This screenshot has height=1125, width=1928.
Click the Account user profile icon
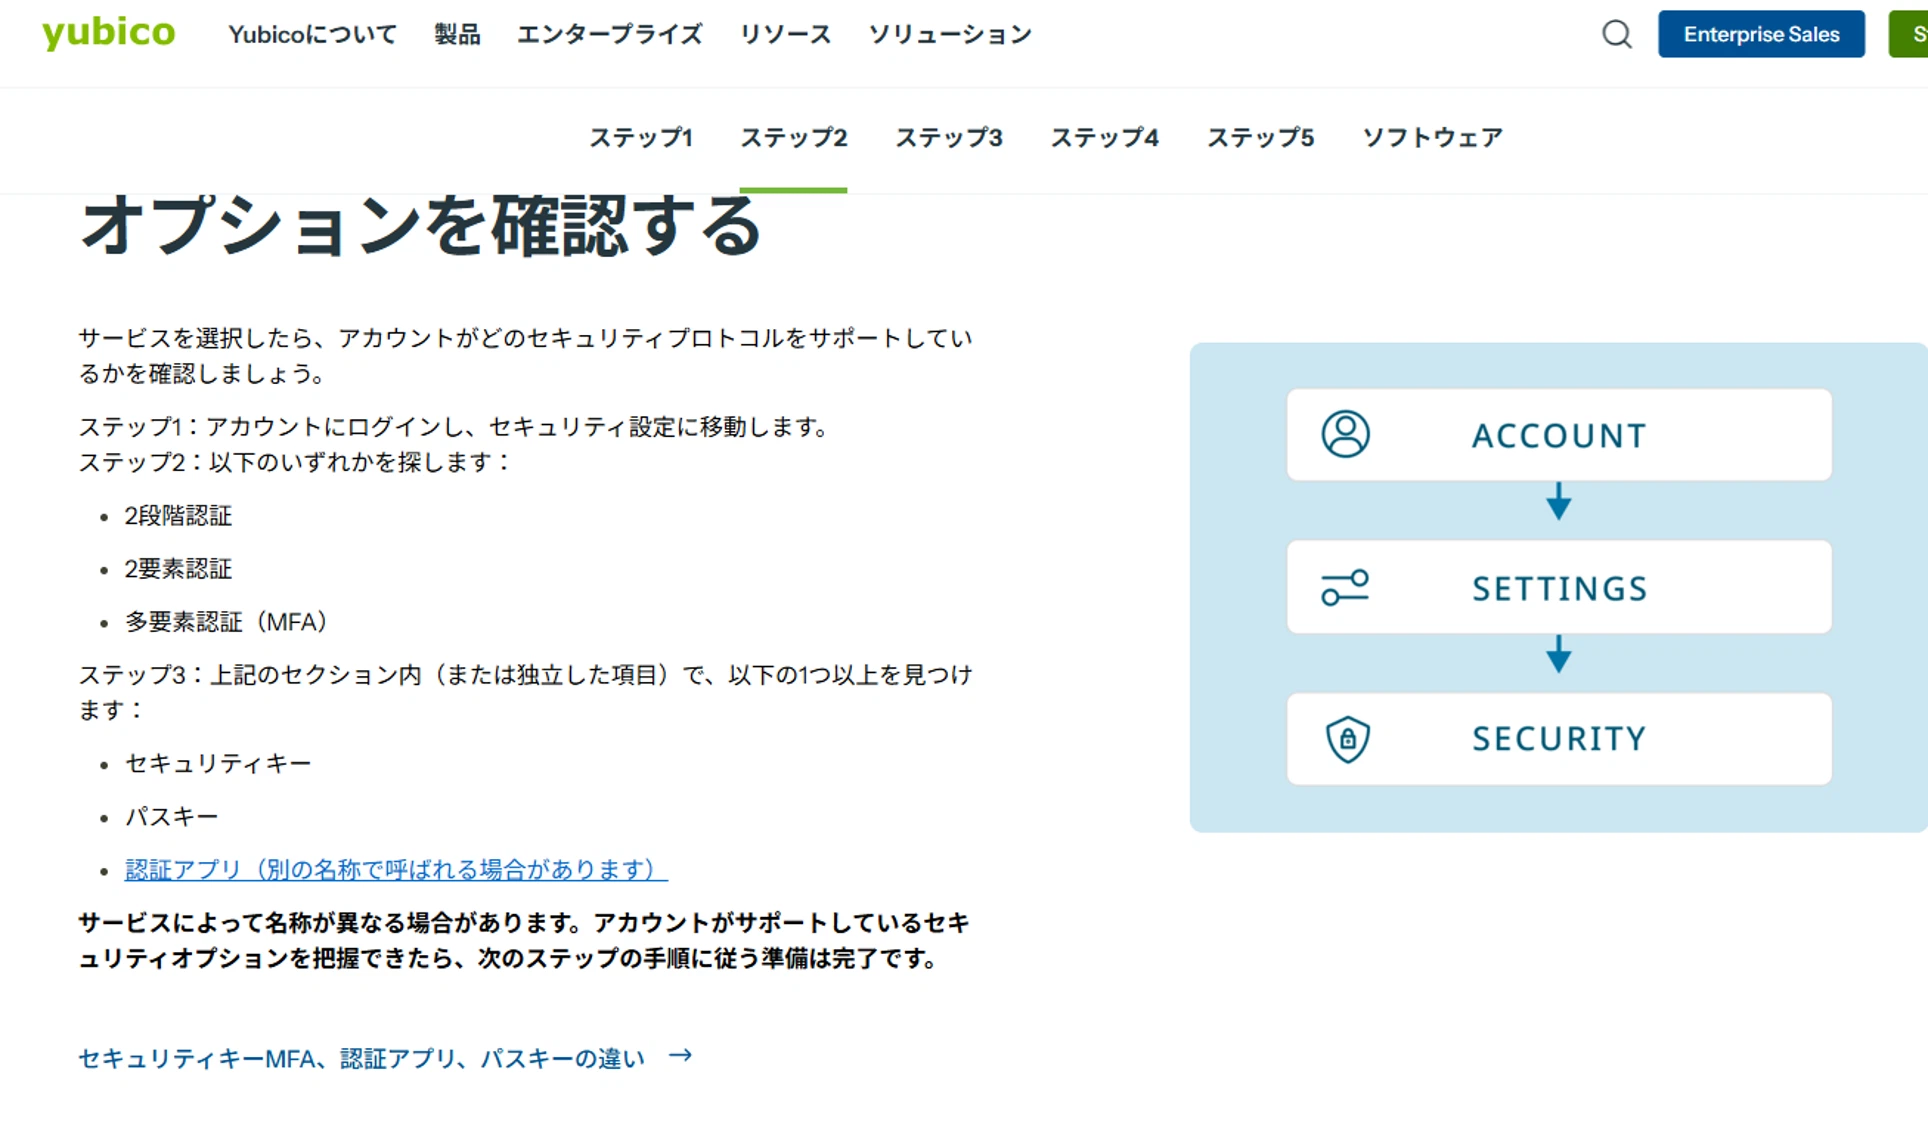[x=1345, y=434]
